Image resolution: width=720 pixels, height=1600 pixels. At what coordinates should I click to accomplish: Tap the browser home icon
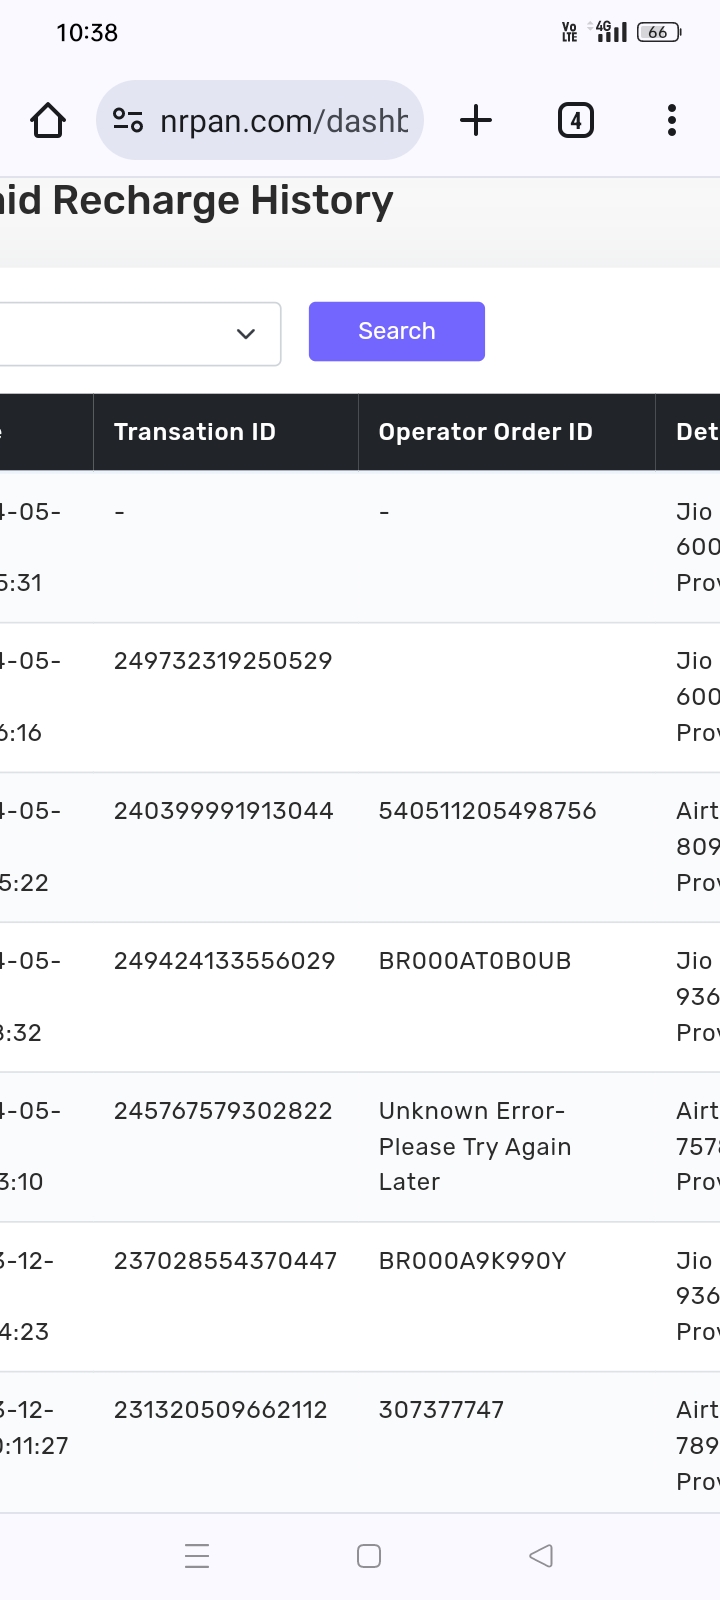click(48, 121)
